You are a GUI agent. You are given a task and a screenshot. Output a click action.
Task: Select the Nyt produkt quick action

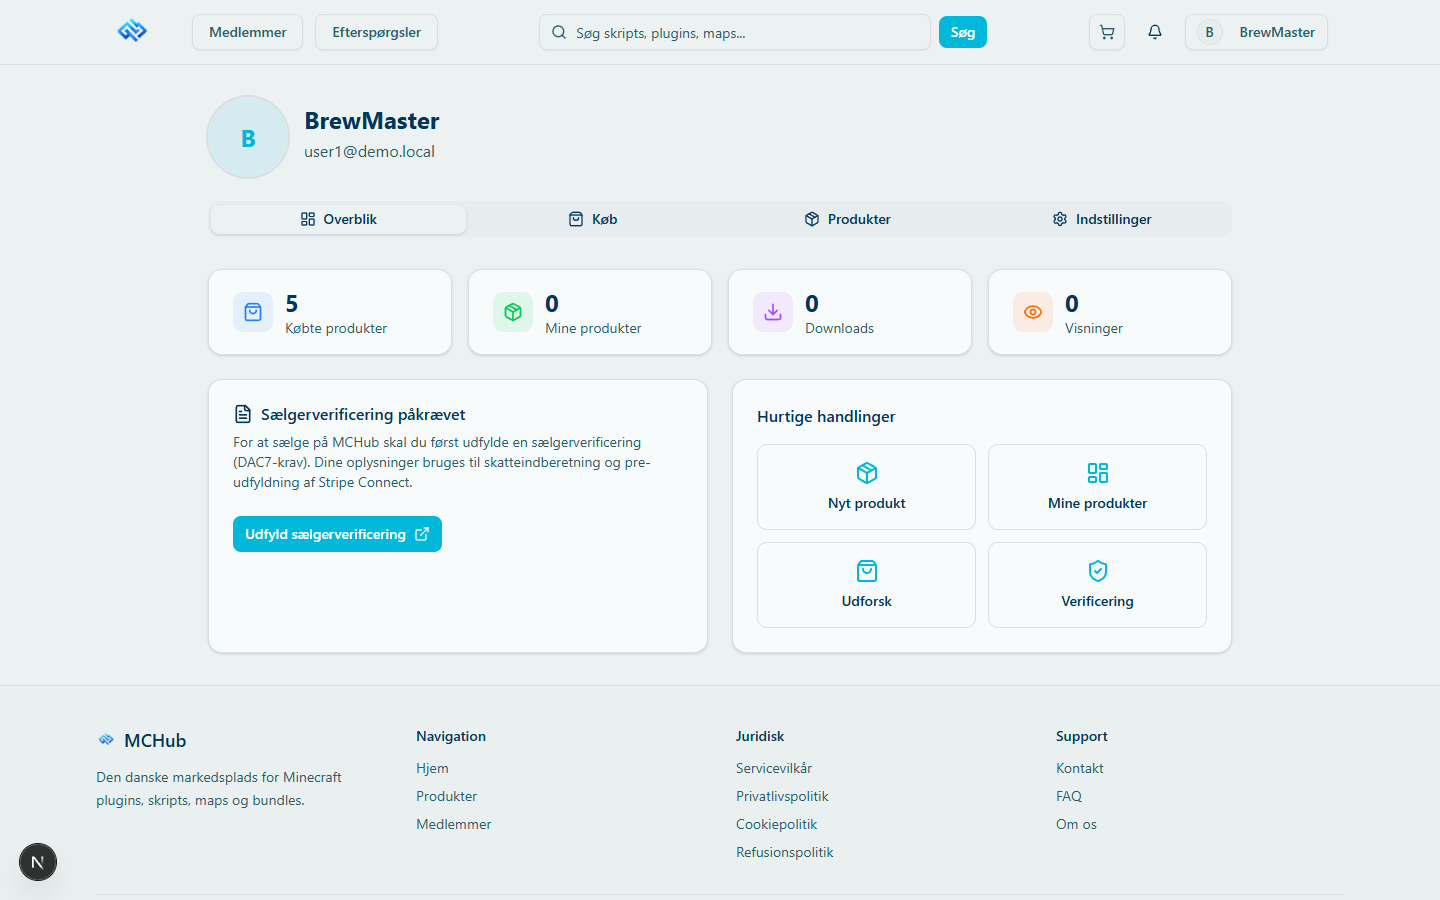point(866,487)
